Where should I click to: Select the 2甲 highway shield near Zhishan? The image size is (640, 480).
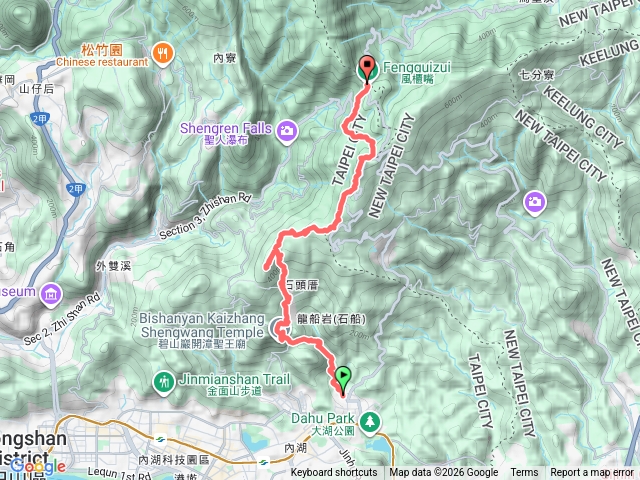(76, 189)
